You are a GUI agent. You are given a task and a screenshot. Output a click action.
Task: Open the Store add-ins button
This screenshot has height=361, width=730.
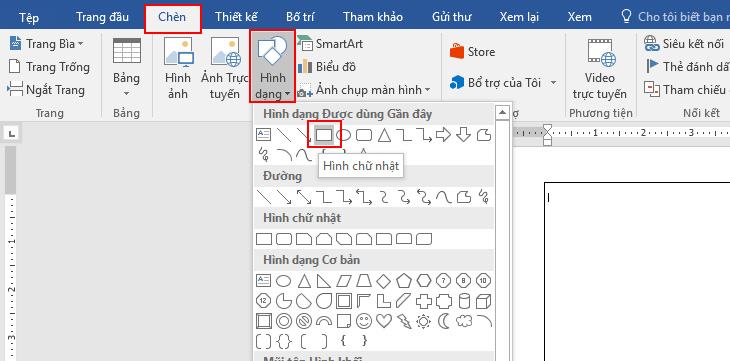[472, 52]
